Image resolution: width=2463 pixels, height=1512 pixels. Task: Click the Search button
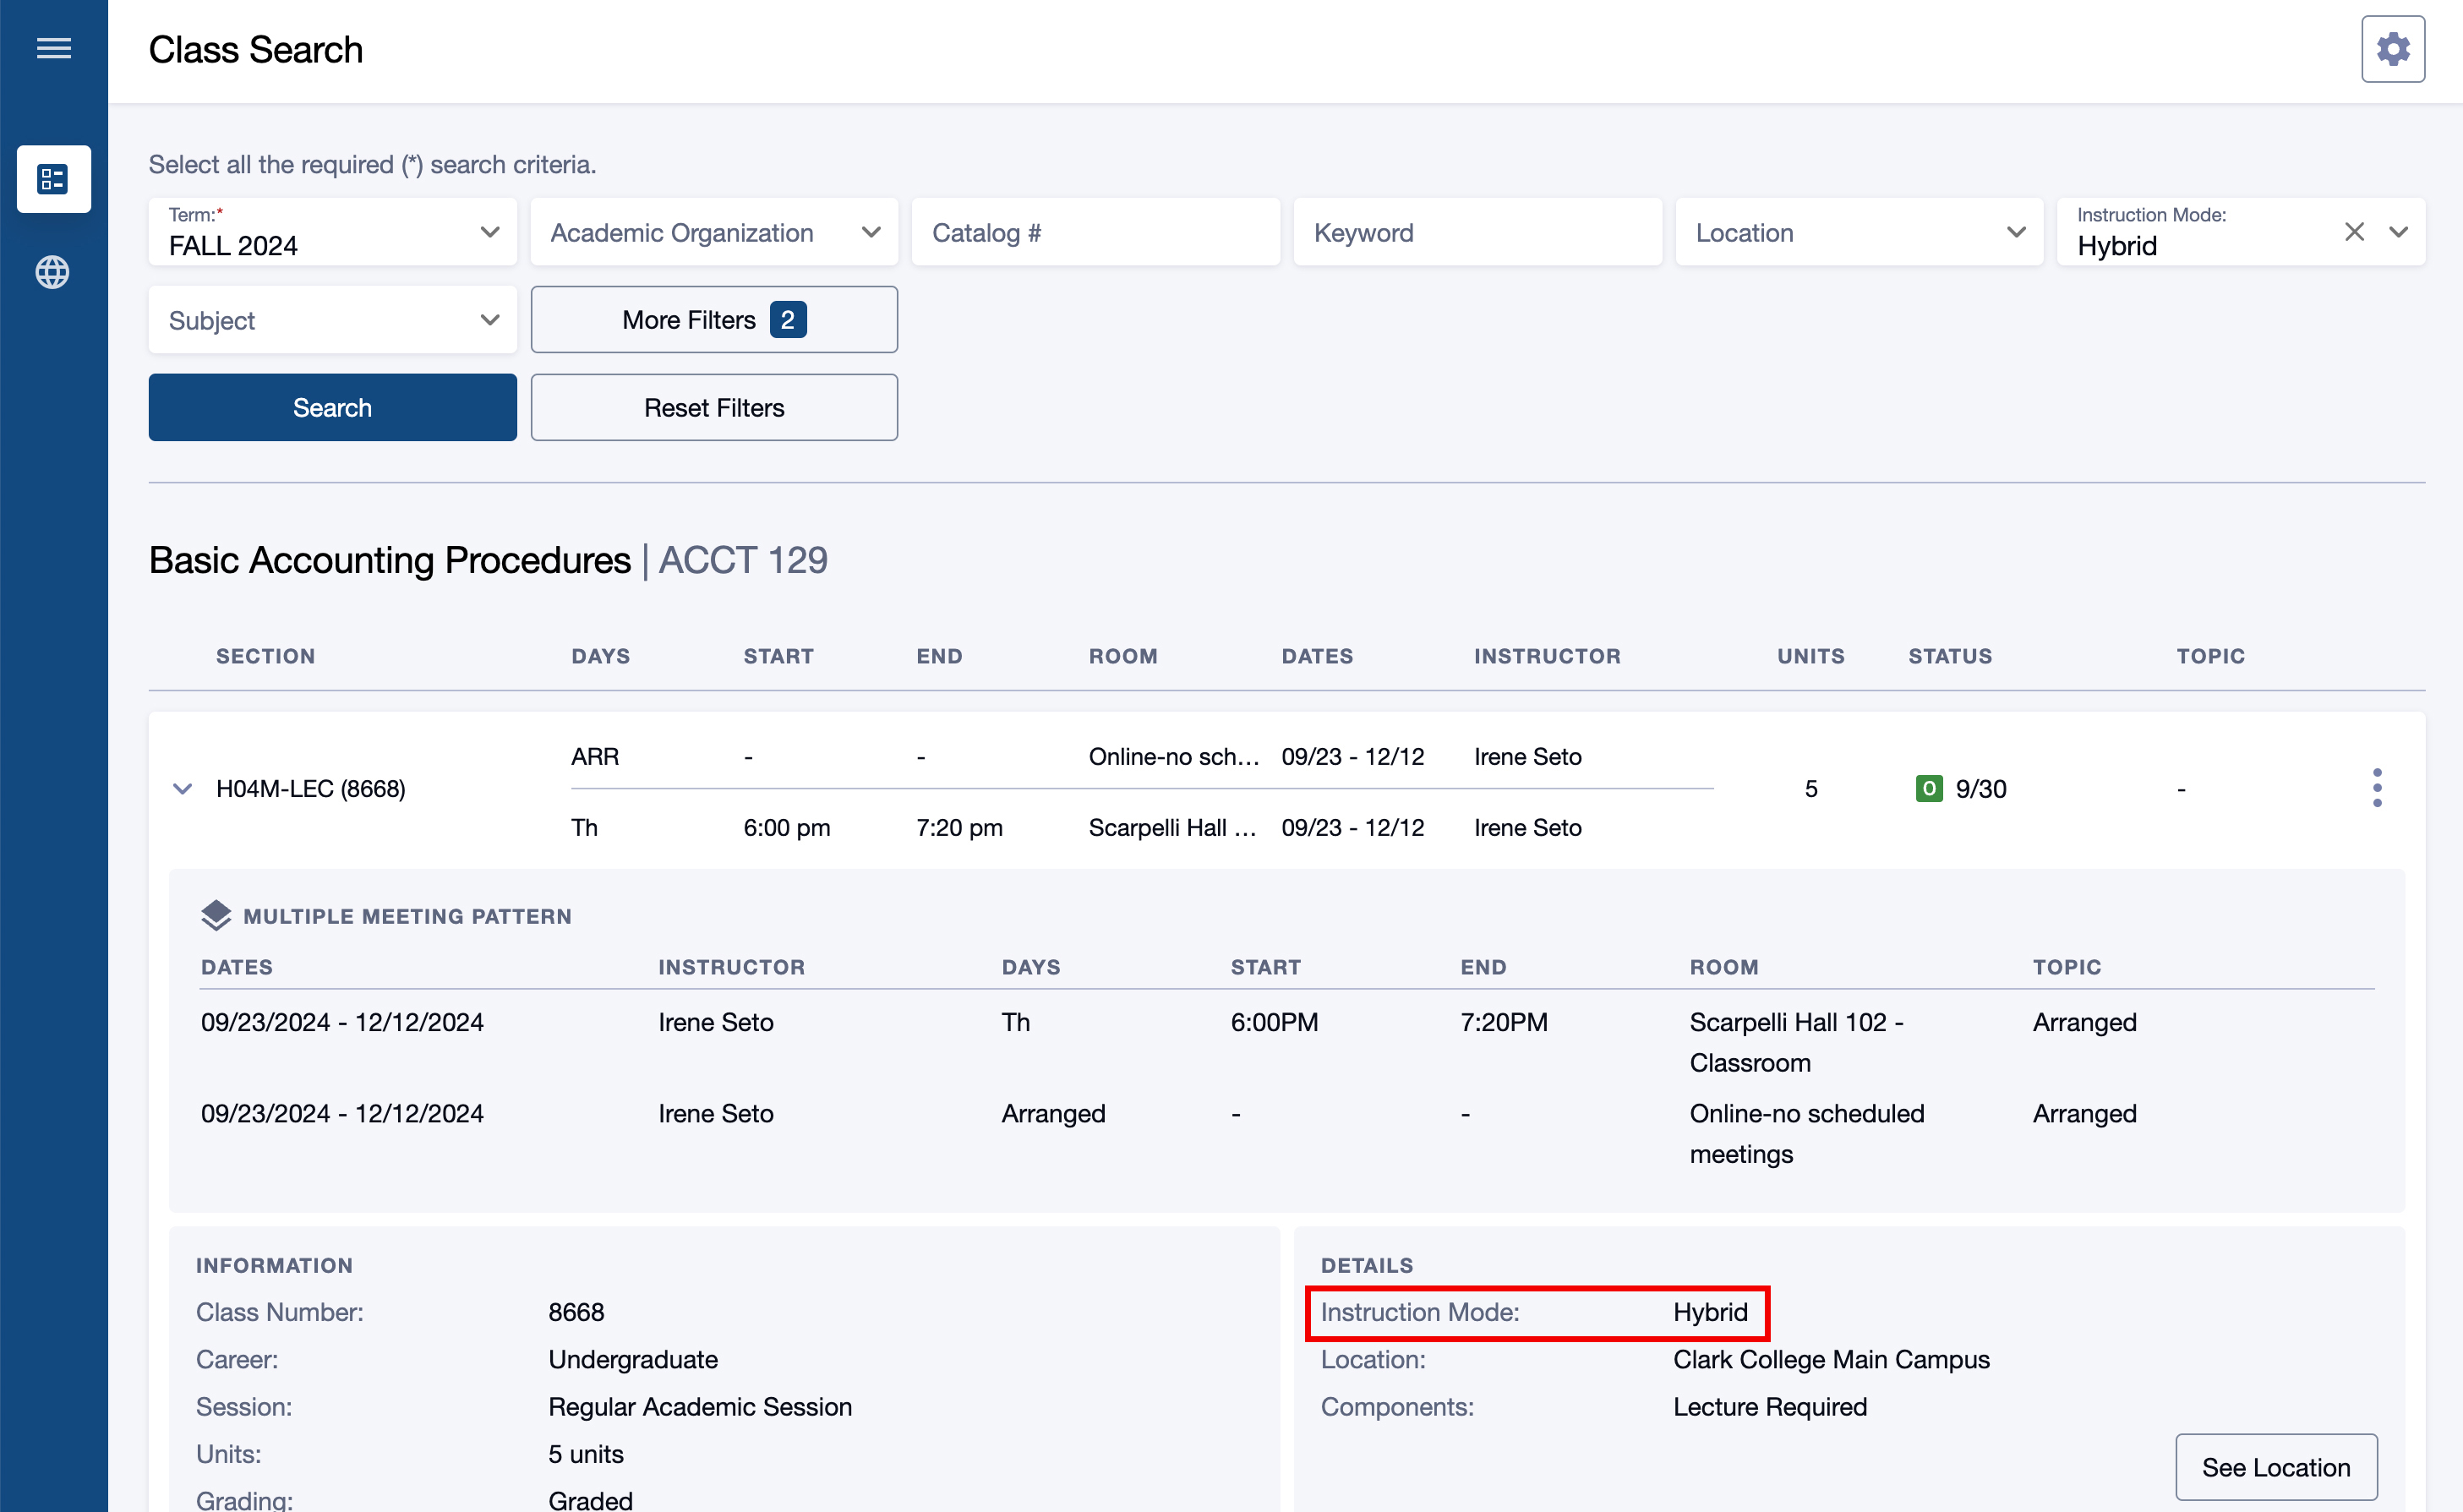(332, 408)
